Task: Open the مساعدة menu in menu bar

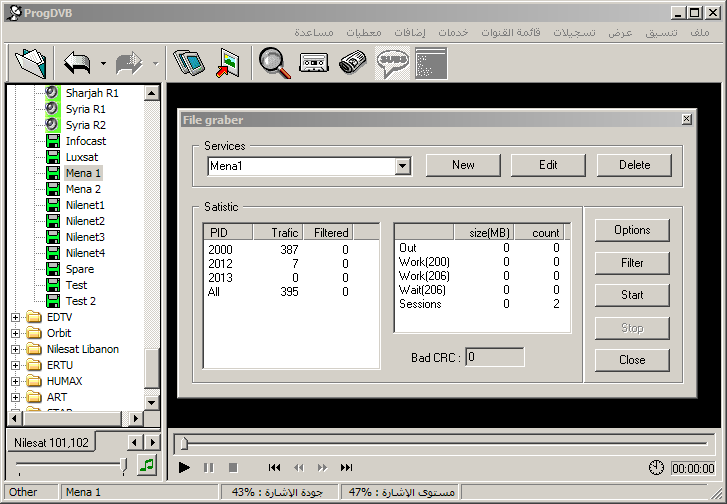Action: tap(314, 33)
